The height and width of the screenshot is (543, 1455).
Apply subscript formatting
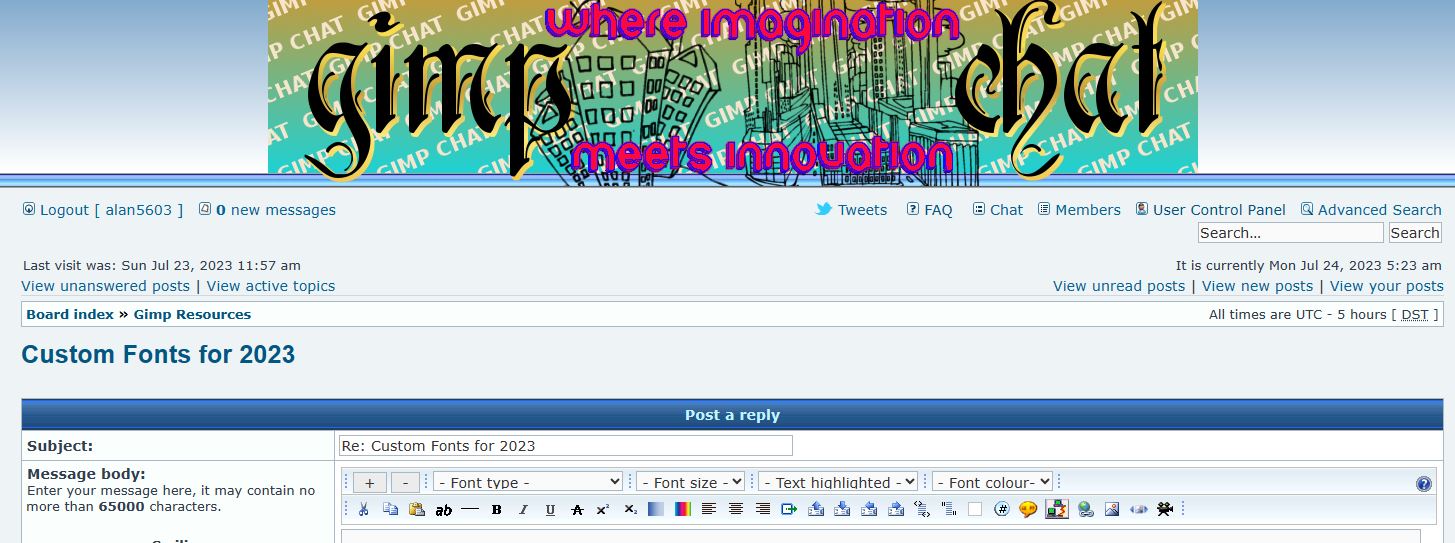tap(630, 509)
